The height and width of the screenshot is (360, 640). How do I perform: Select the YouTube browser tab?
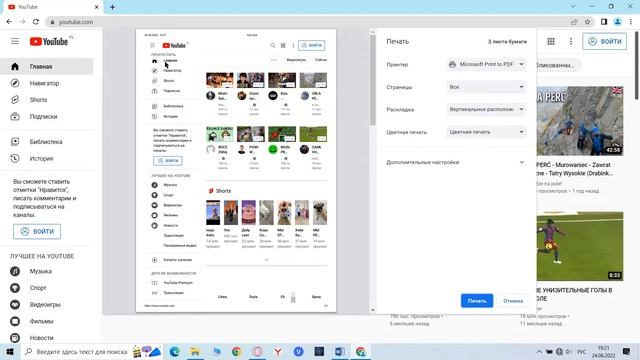[x=52, y=7]
